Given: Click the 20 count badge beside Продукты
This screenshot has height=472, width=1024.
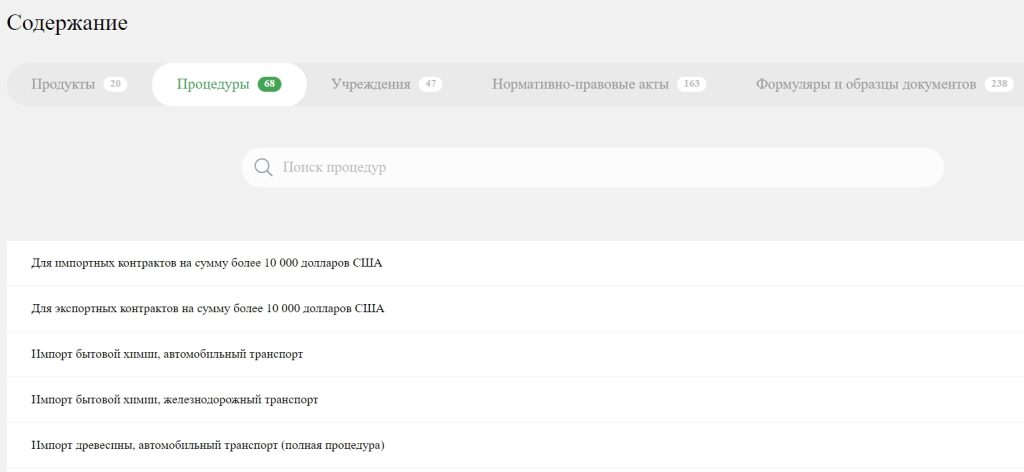Looking at the screenshot, I should point(115,84).
